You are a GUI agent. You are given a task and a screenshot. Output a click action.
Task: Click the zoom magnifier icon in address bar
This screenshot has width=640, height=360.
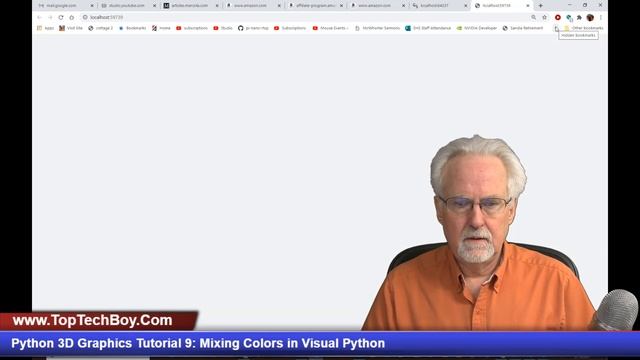[533, 18]
